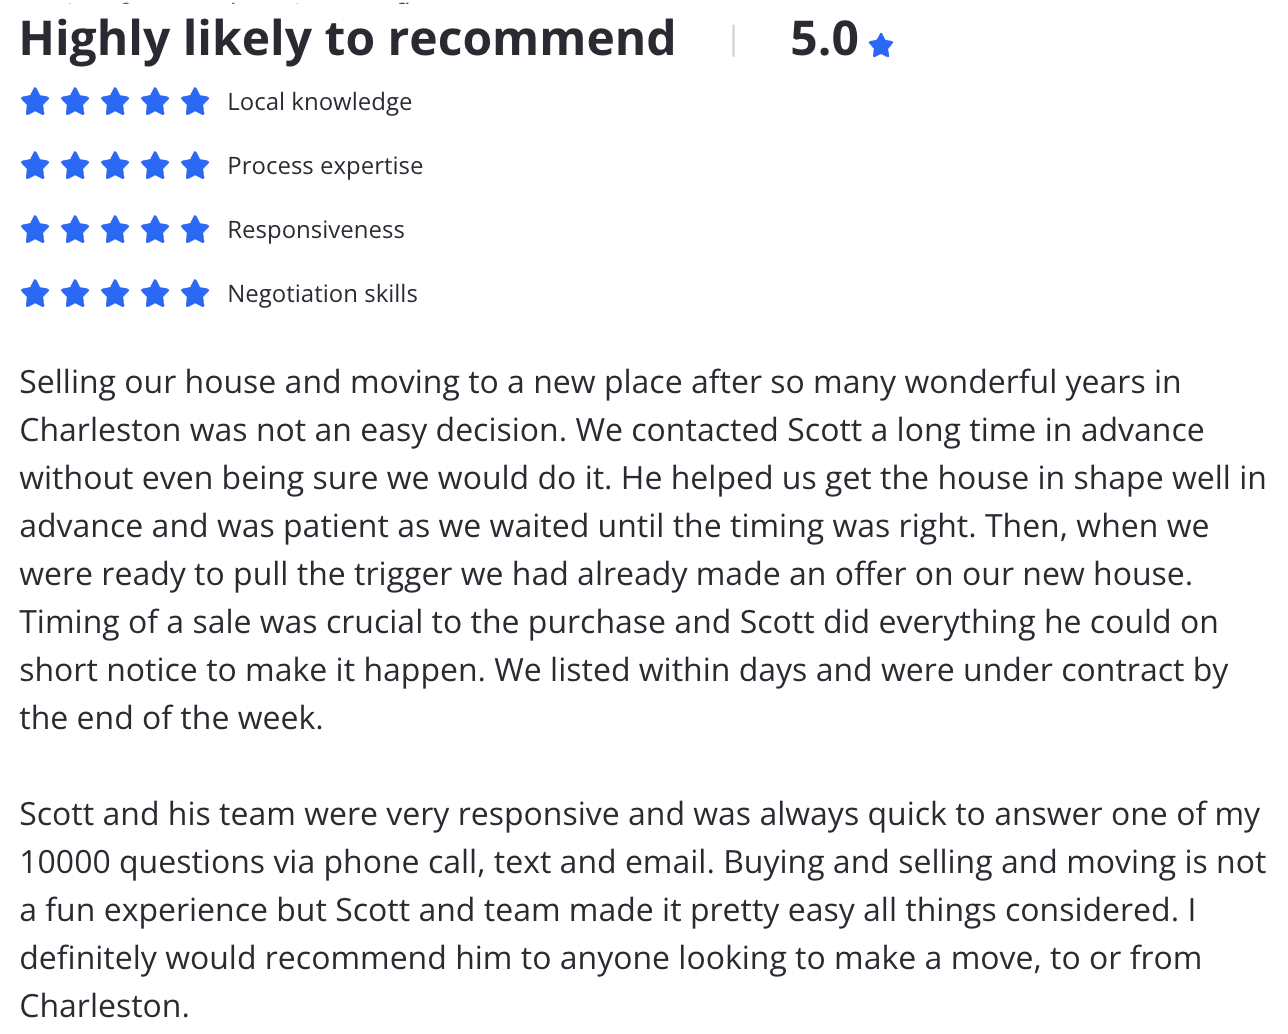Click the first star of Local knowledge rating

point(35,101)
